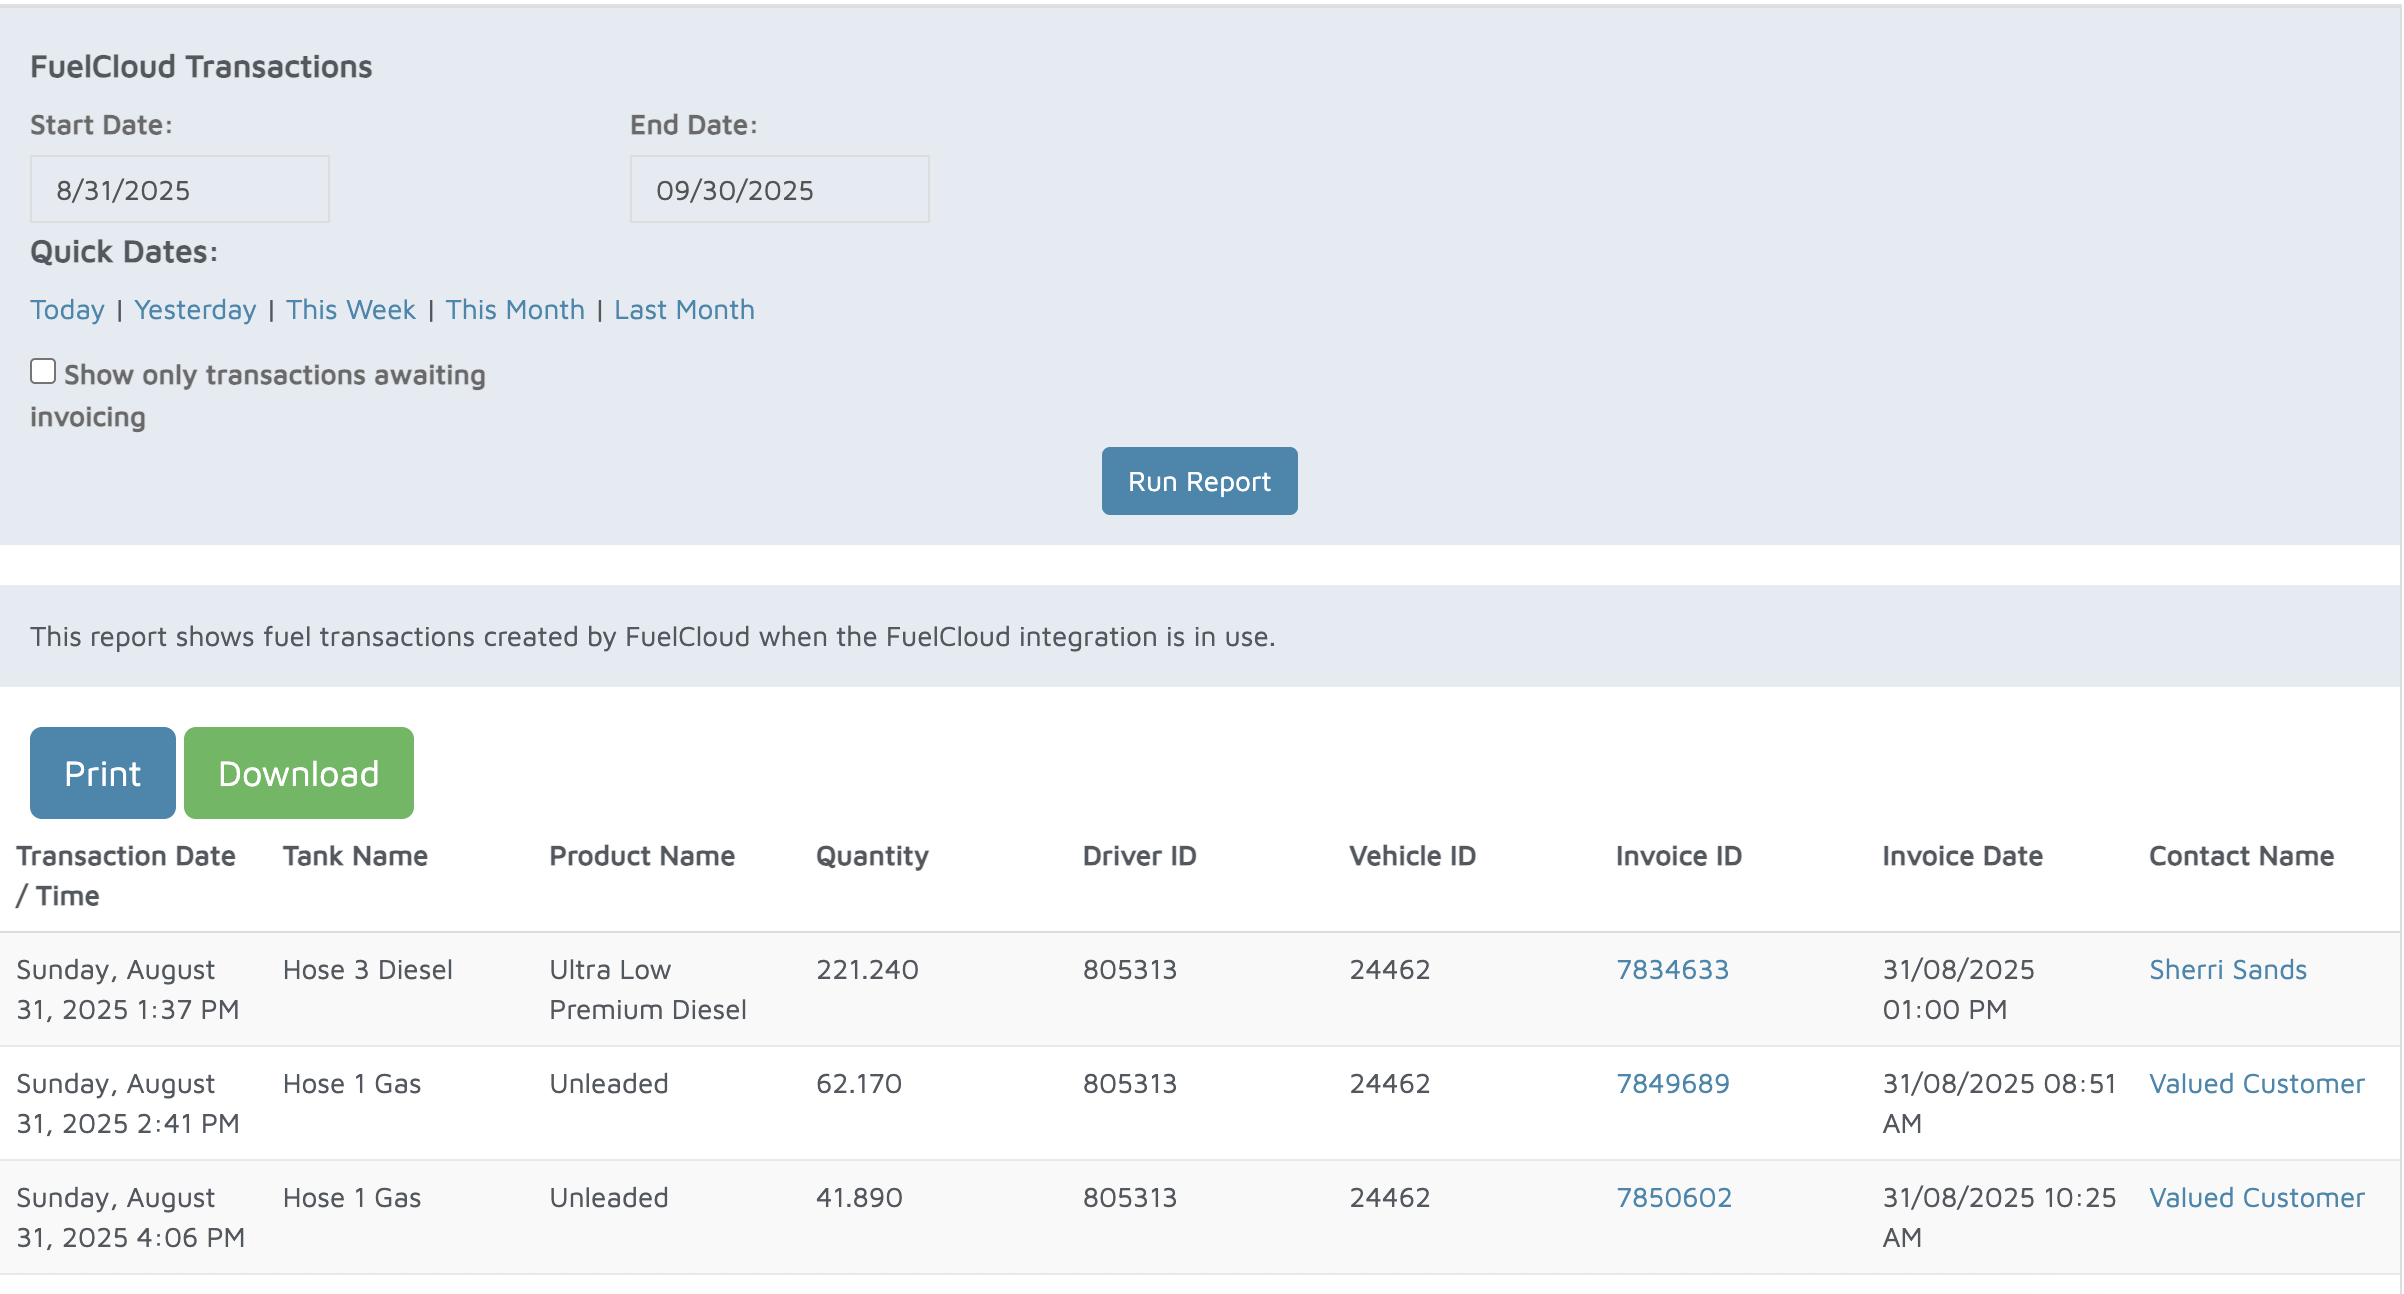This screenshot has width=2404, height=1294.
Task: Enable show only transactions awaiting invoicing
Action: coord(43,372)
